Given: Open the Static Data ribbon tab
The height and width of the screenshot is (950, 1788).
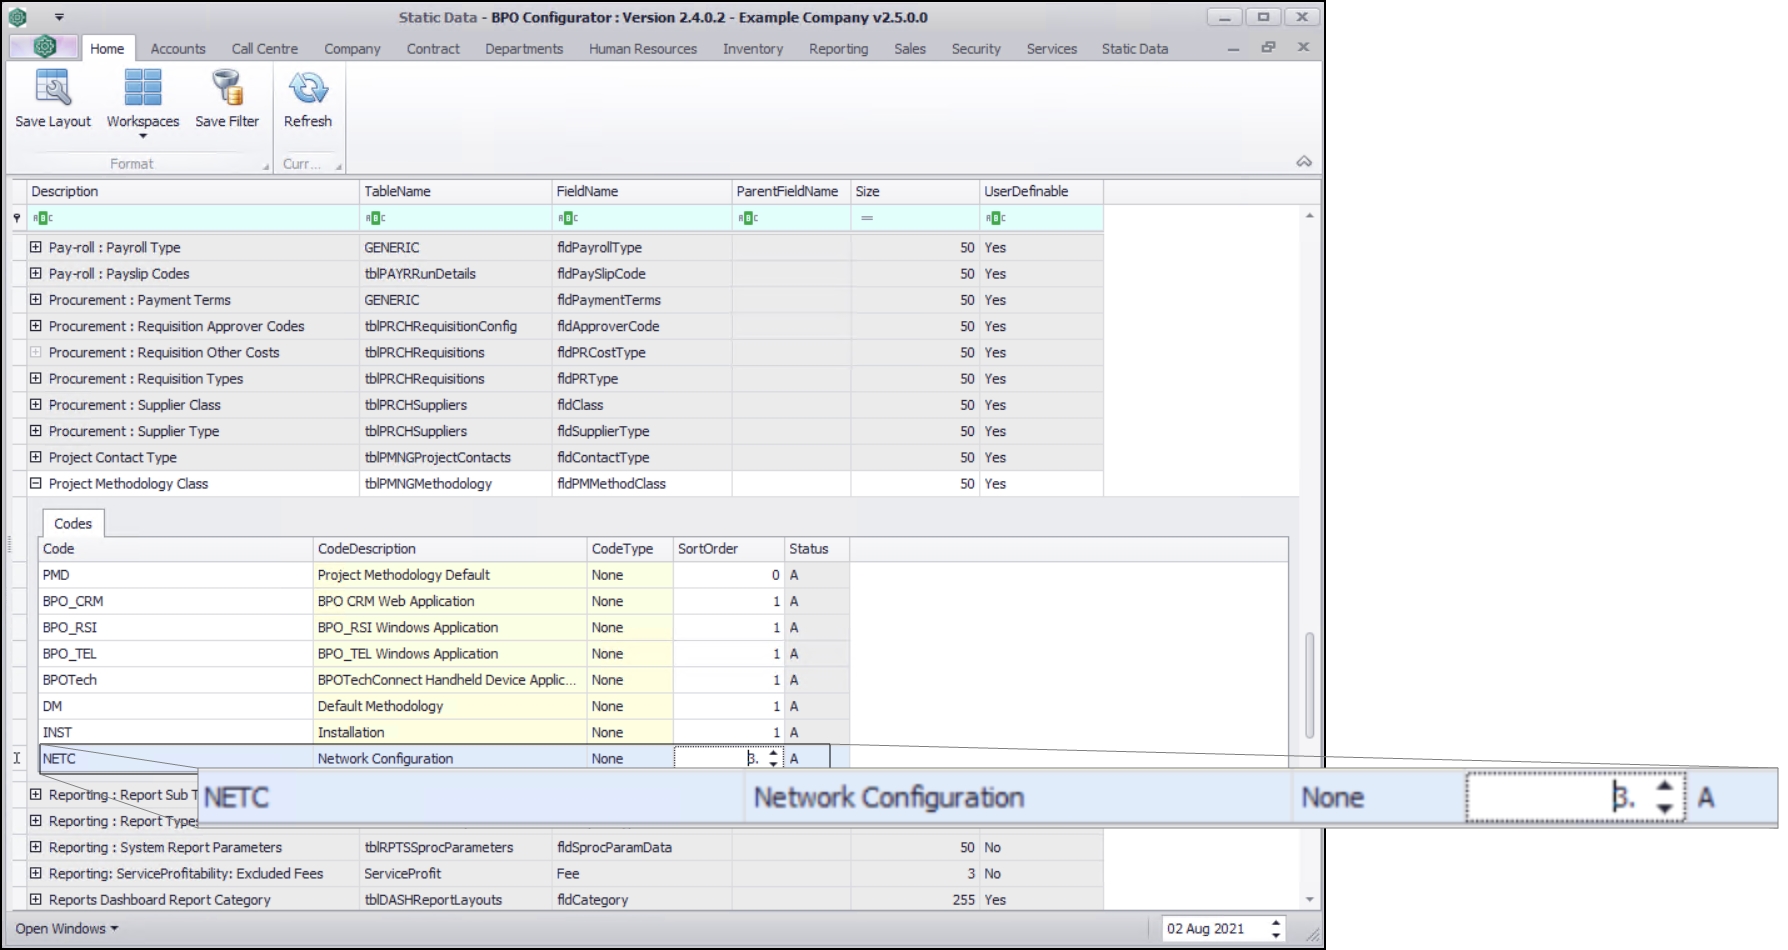Looking at the screenshot, I should 1134,49.
